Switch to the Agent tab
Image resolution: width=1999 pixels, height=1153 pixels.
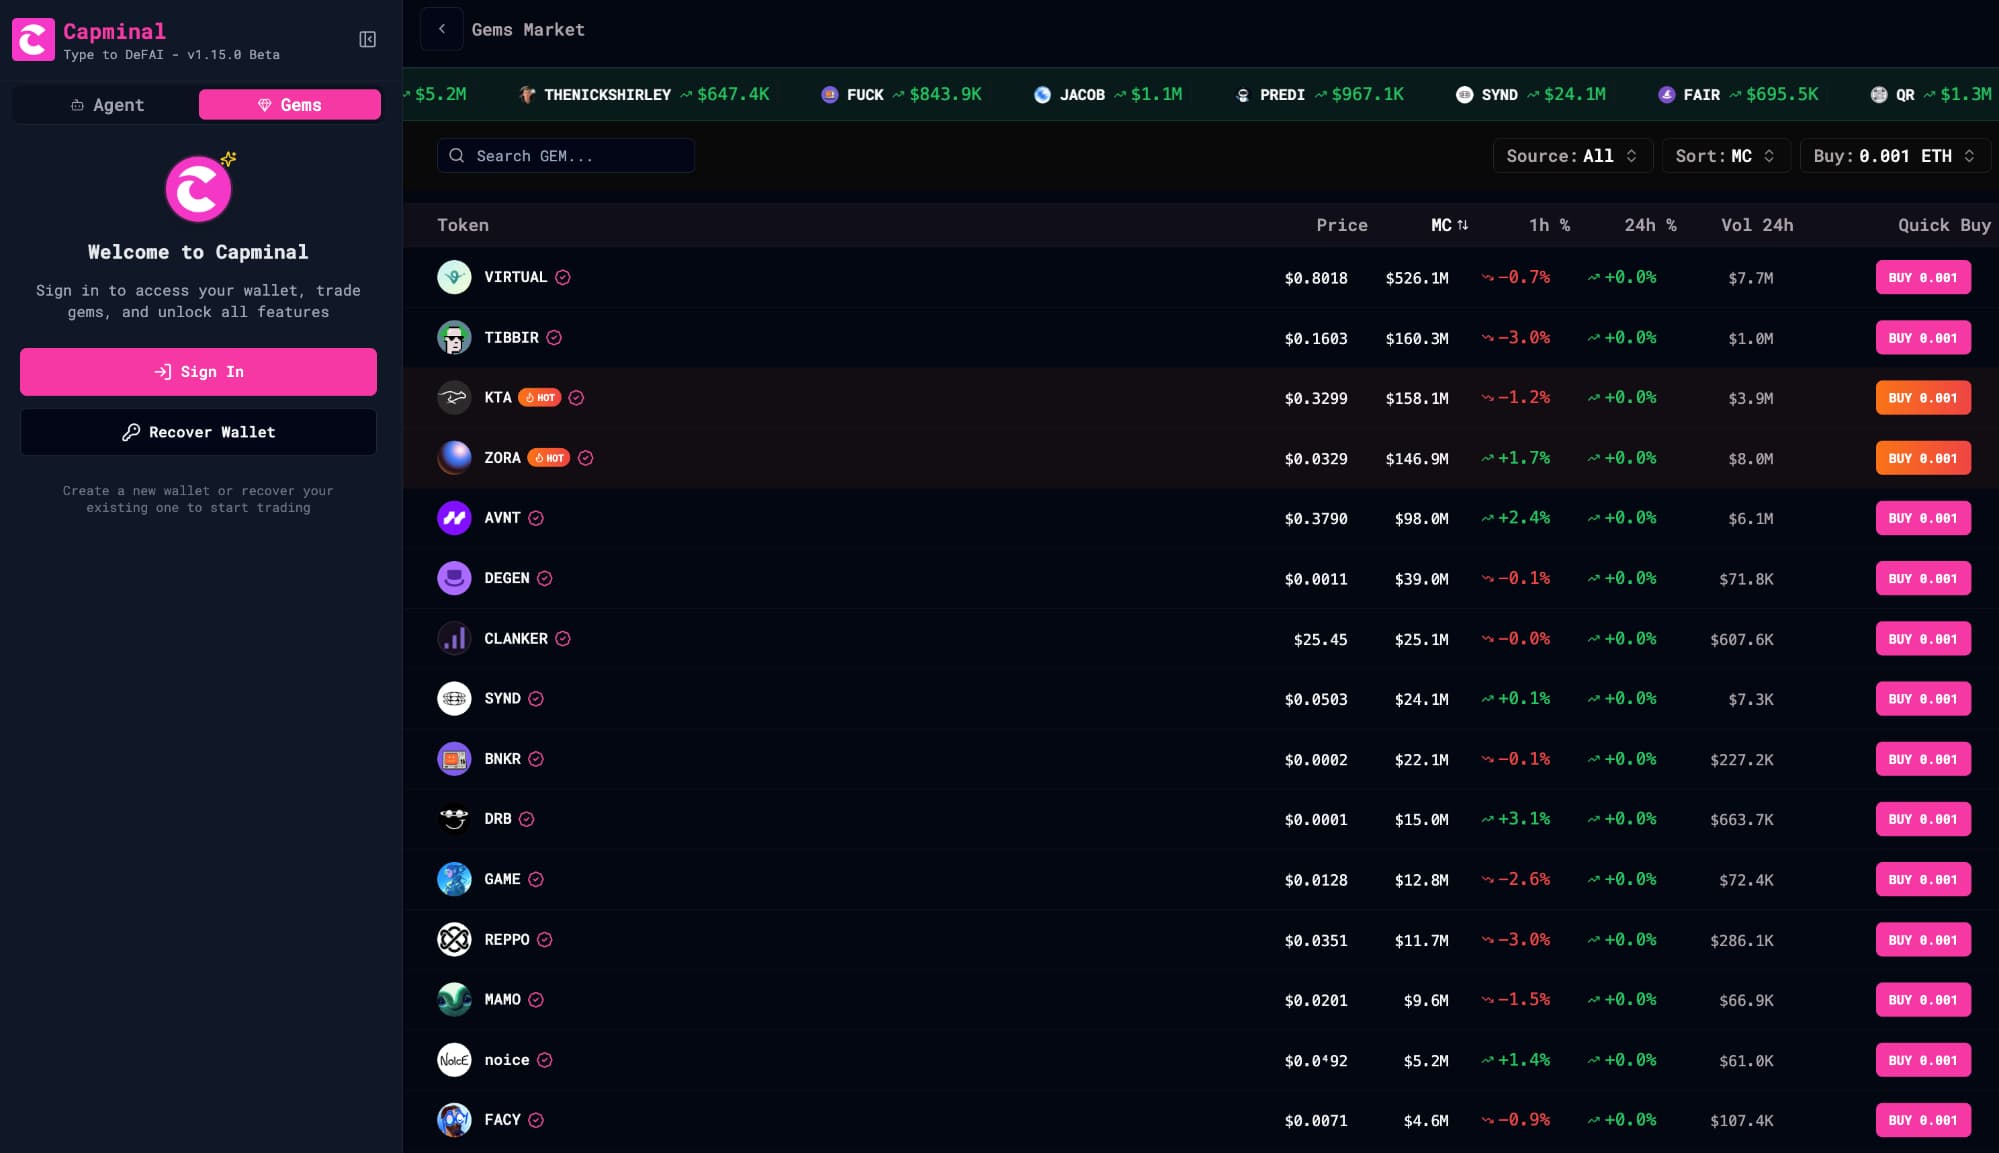coord(107,105)
